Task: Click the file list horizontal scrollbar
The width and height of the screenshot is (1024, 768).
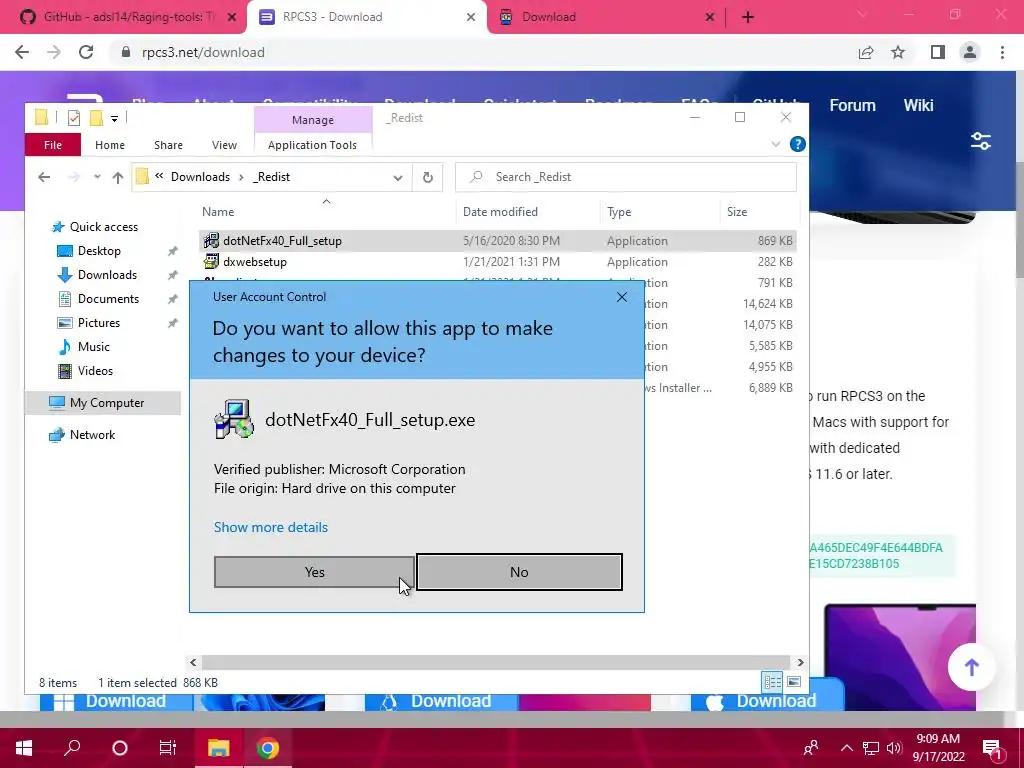Action: (x=495, y=662)
